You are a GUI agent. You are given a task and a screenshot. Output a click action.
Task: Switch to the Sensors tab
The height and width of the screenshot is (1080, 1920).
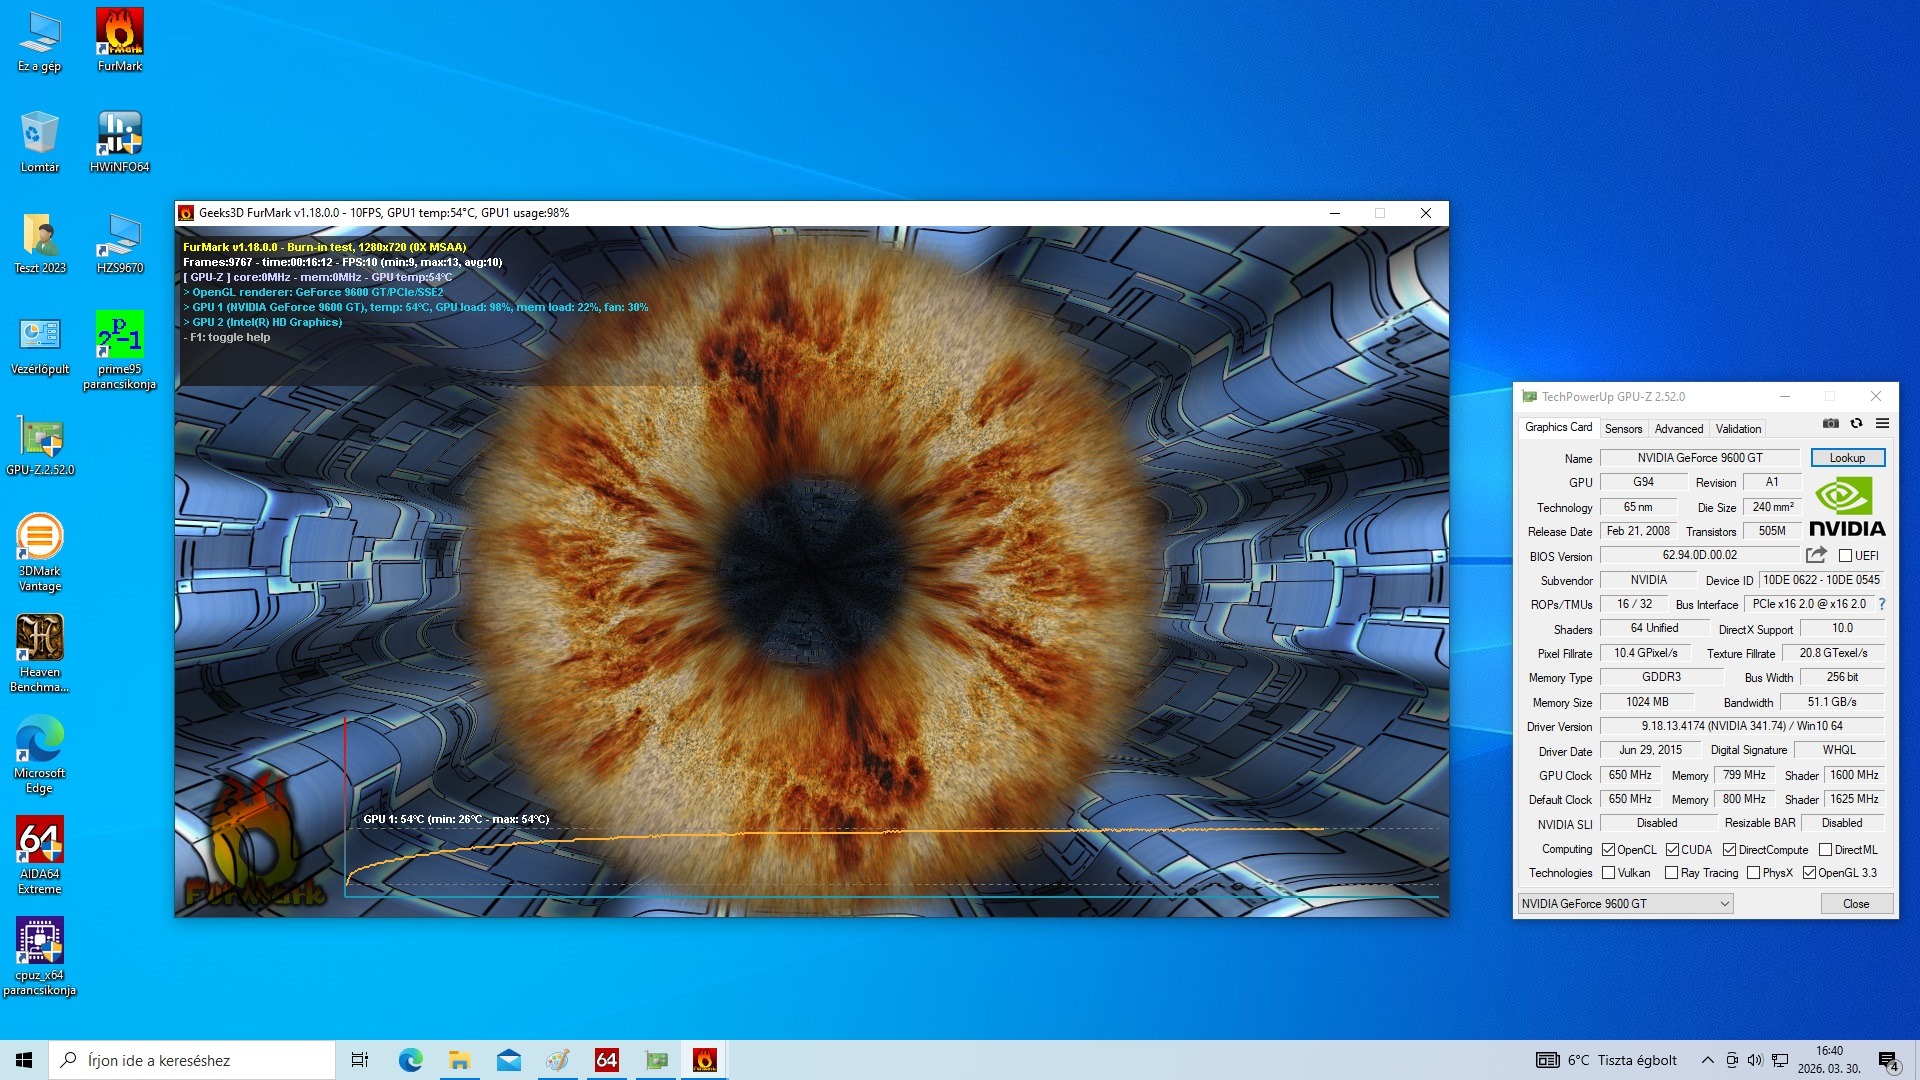[x=1623, y=429]
